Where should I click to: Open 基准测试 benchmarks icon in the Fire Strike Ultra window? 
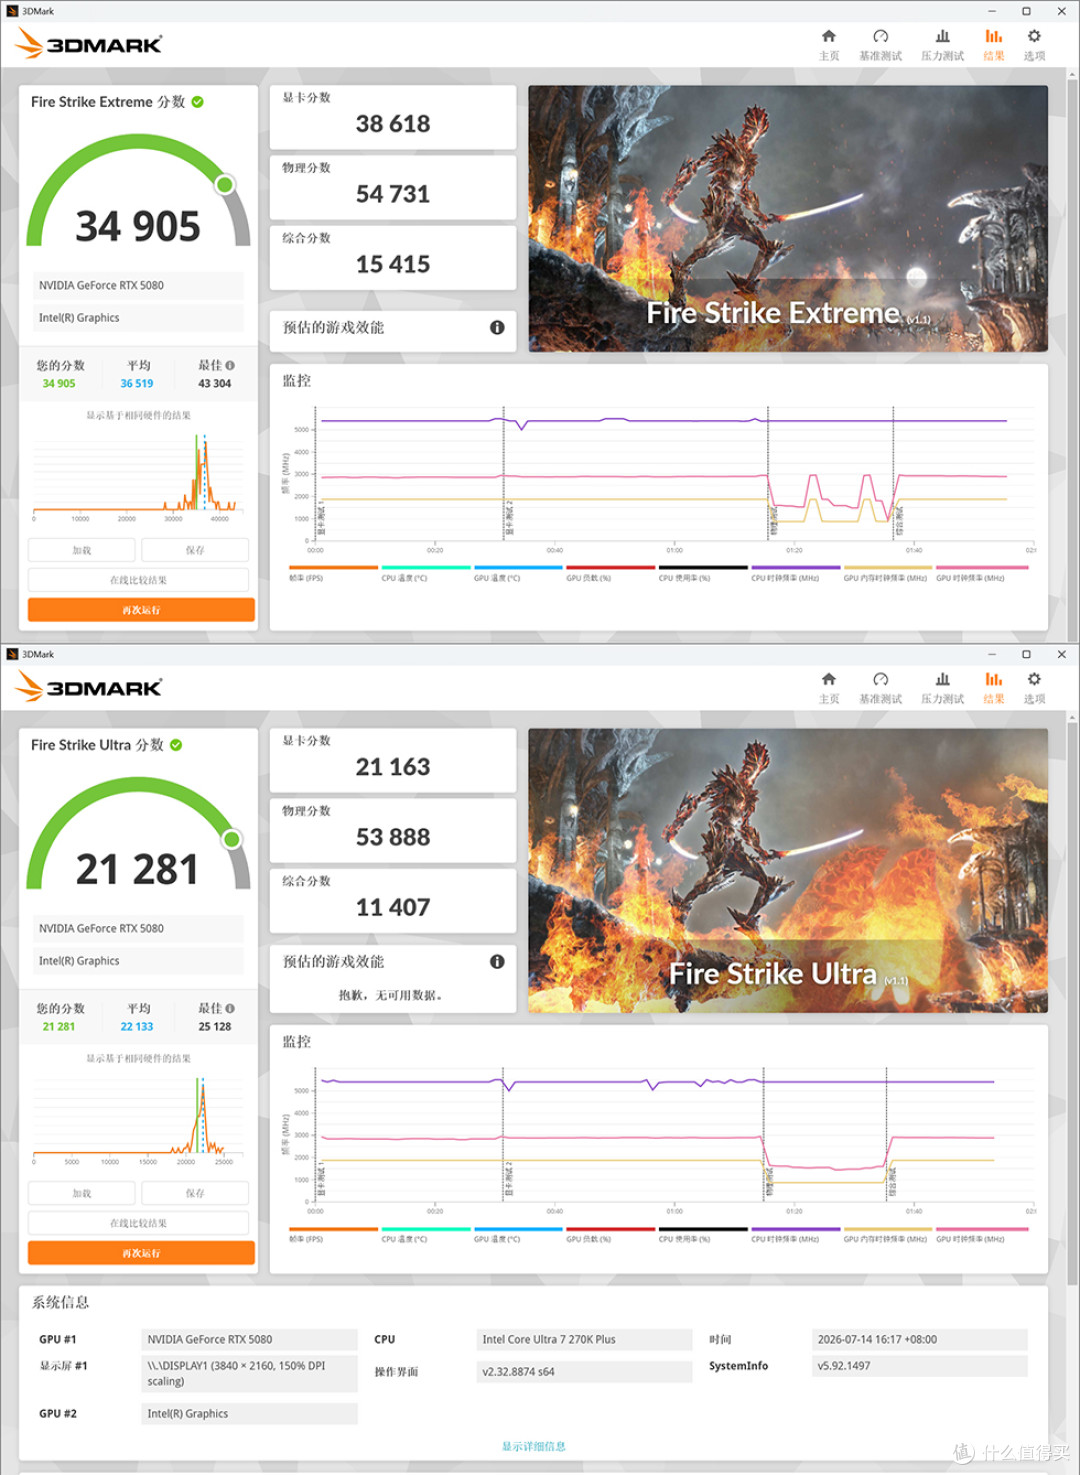coord(880,688)
